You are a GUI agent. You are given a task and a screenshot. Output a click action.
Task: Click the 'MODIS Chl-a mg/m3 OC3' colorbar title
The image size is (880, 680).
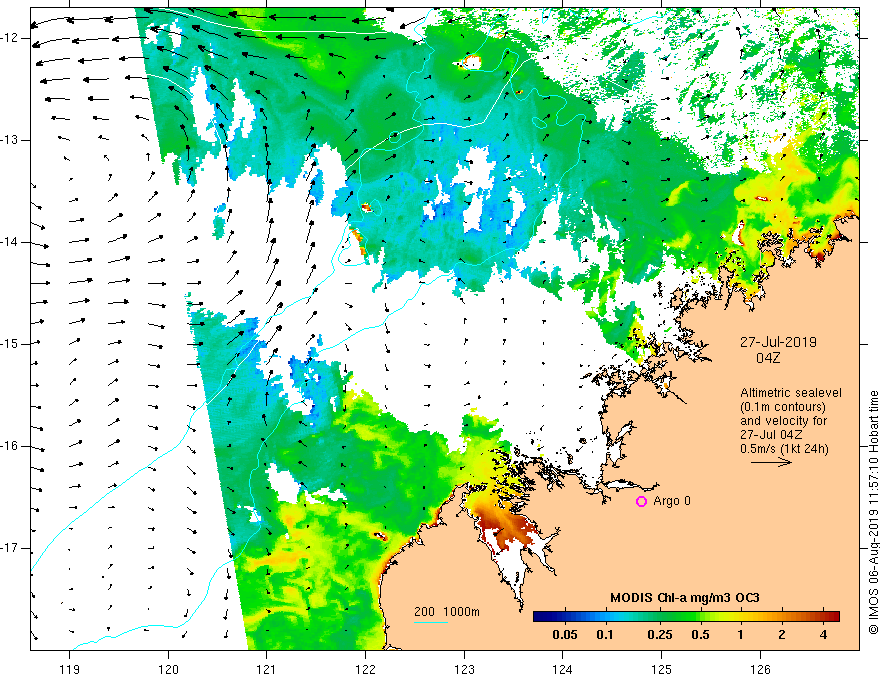pyautogui.click(x=685, y=598)
